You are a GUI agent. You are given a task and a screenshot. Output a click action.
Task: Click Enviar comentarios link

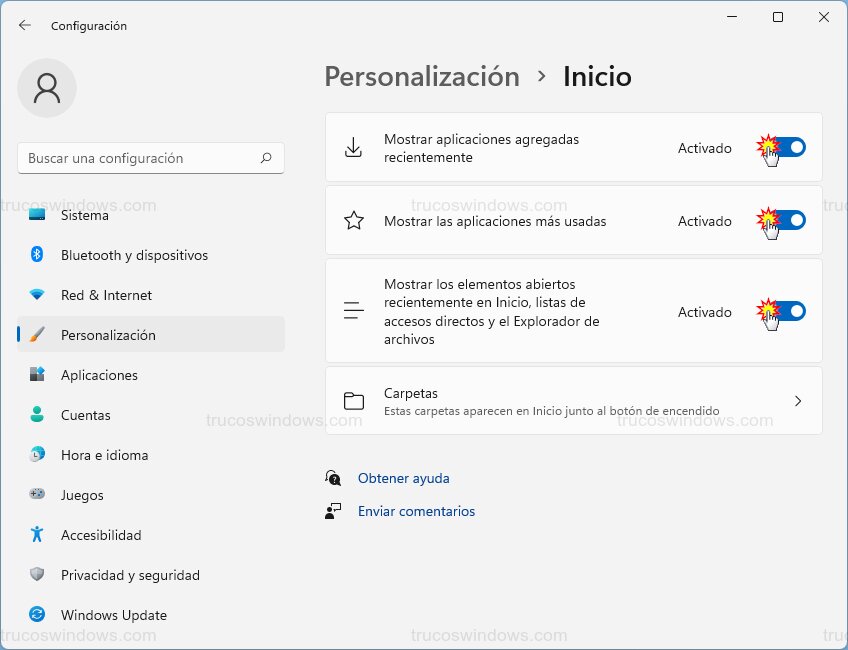pos(416,511)
